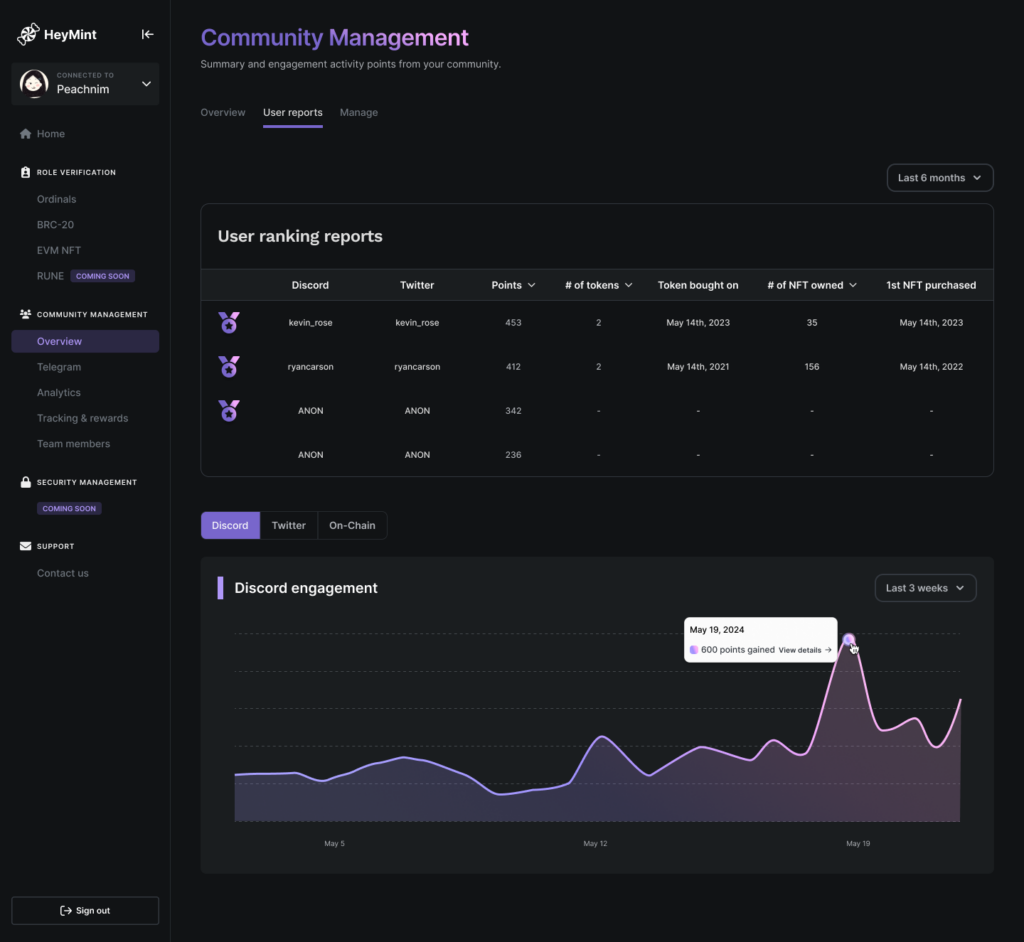Sort table by the Points column
The width and height of the screenshot is (1024, 942).
pos(513,285)
